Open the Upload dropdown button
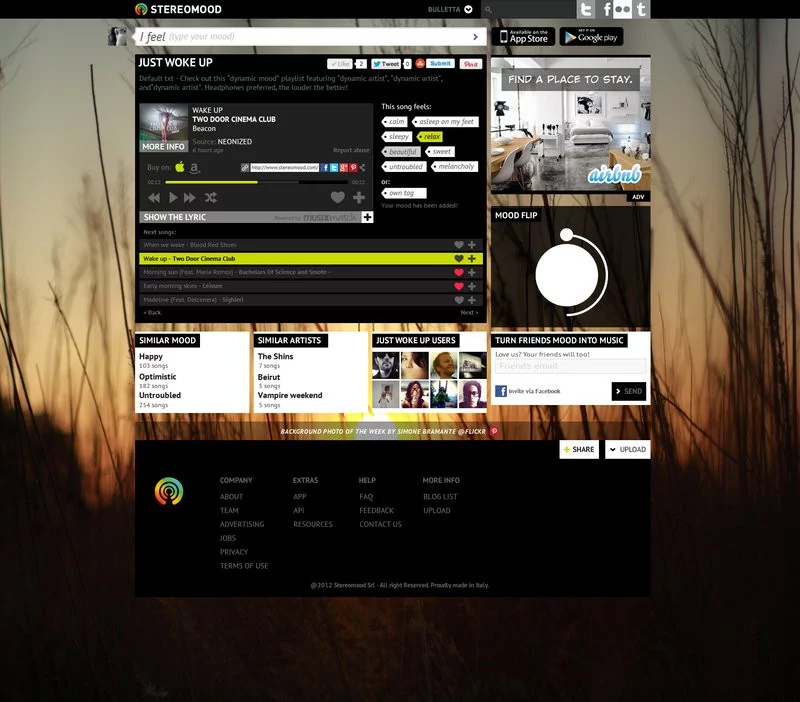 (x=628, y=449)
